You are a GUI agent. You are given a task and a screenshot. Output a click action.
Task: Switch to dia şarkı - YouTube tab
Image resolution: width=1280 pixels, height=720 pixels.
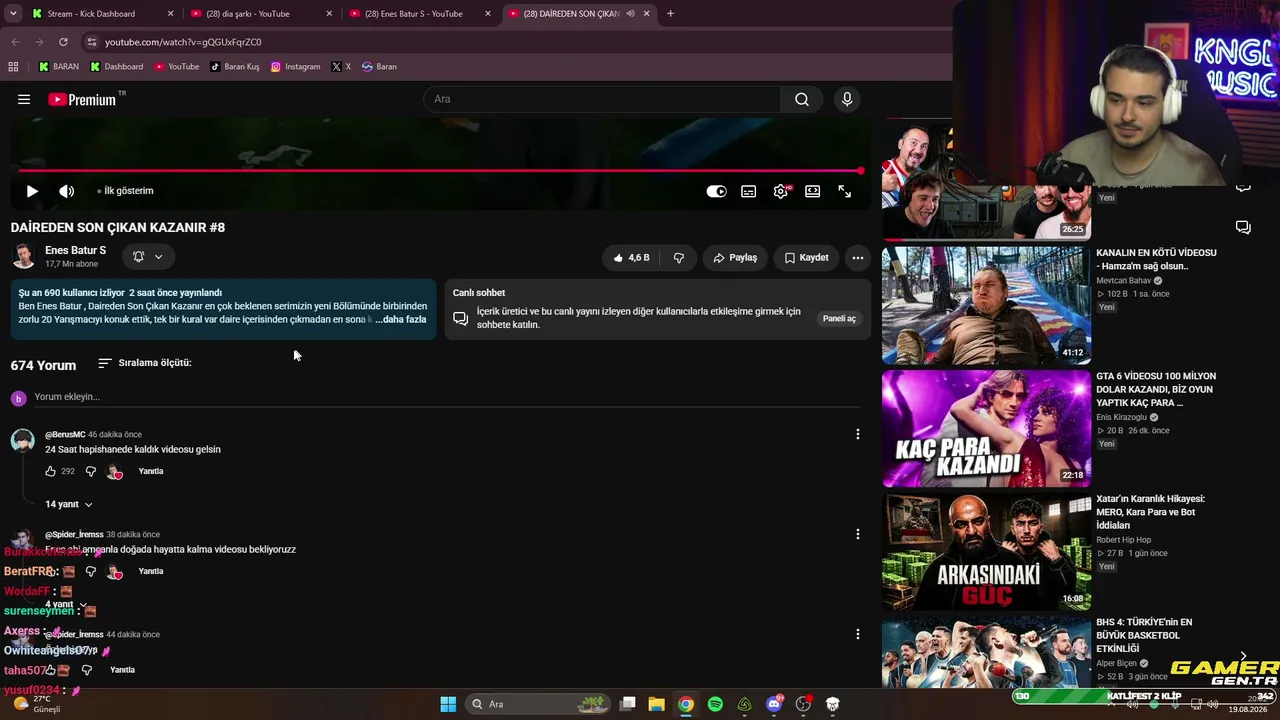[x=261, y=14]
